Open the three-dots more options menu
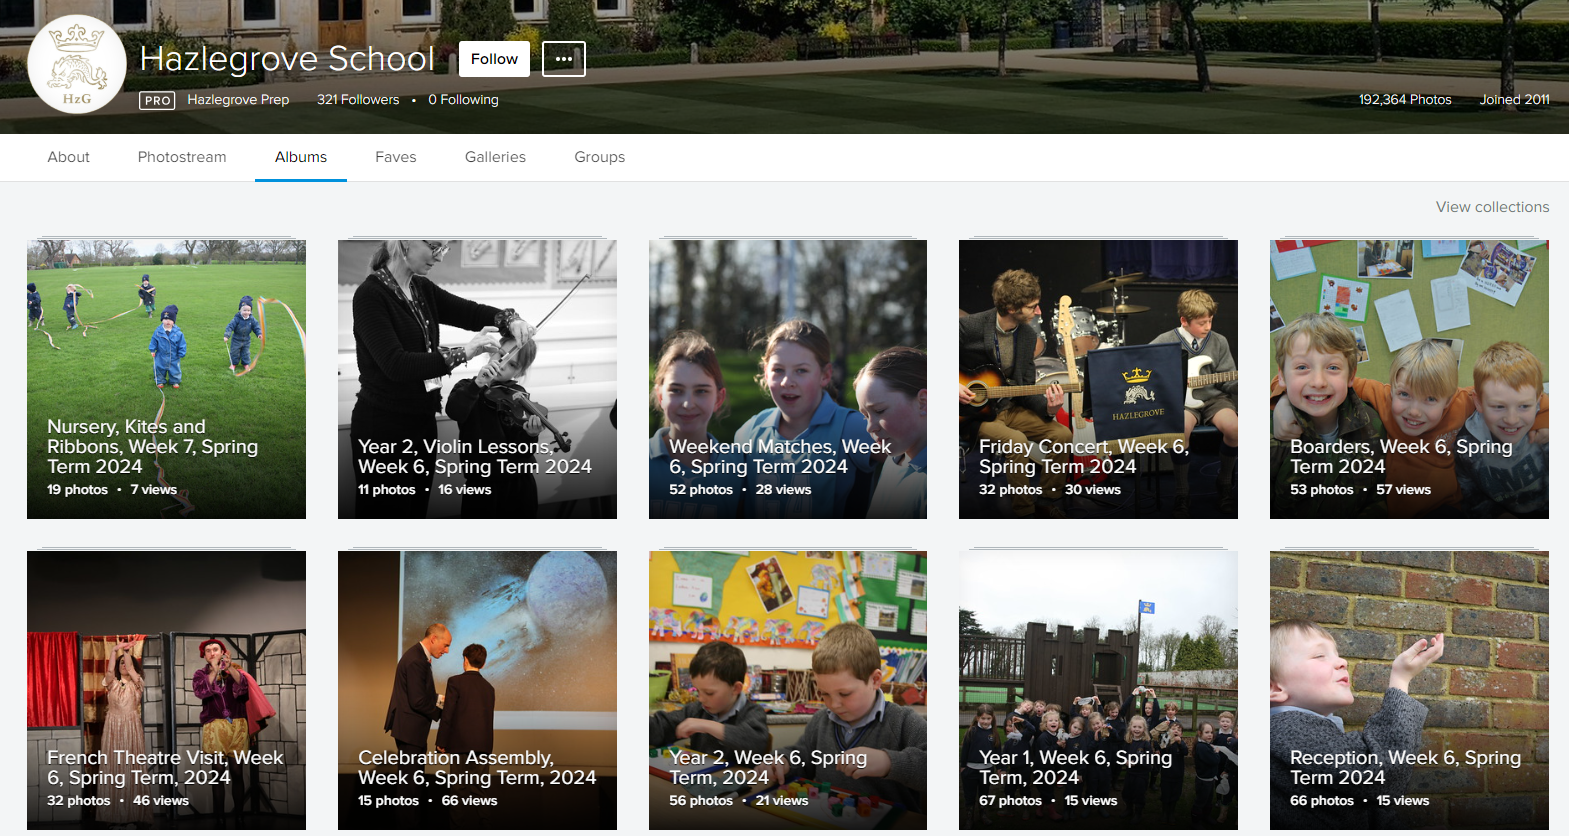The image size is (1569, 836). coord(563,59)
